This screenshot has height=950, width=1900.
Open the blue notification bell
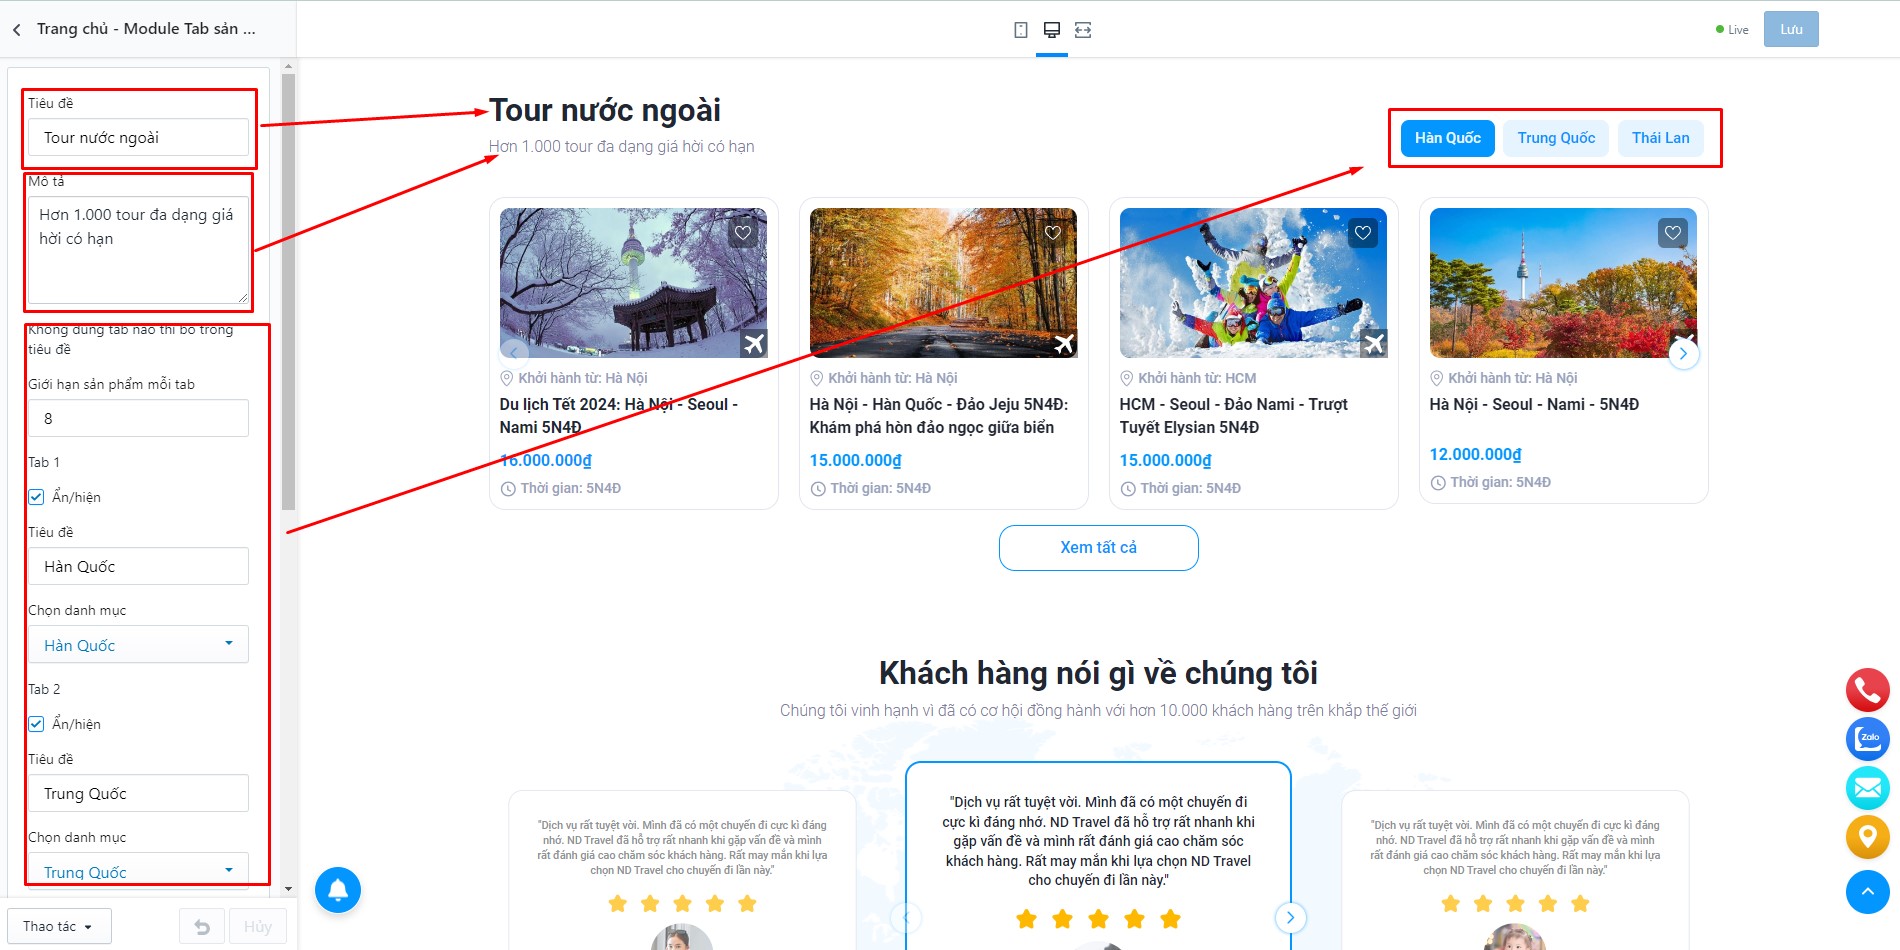point(338,890)
